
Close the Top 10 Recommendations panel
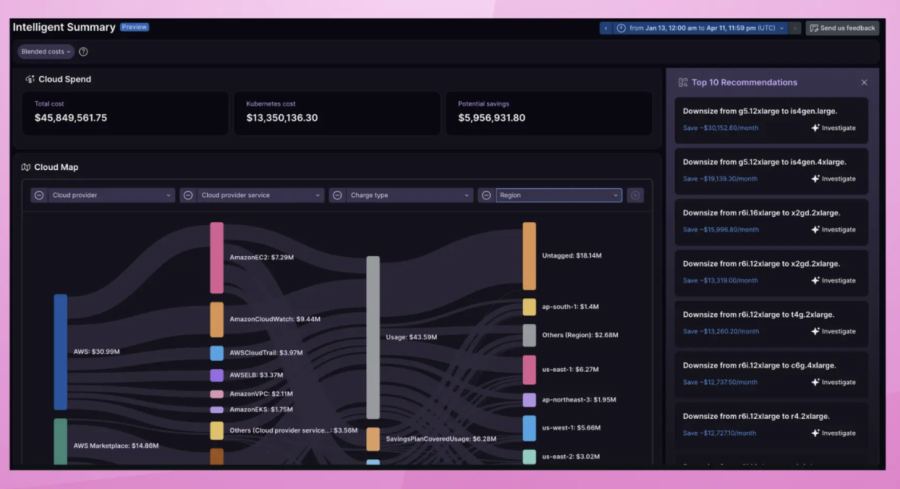pos(864,83)
